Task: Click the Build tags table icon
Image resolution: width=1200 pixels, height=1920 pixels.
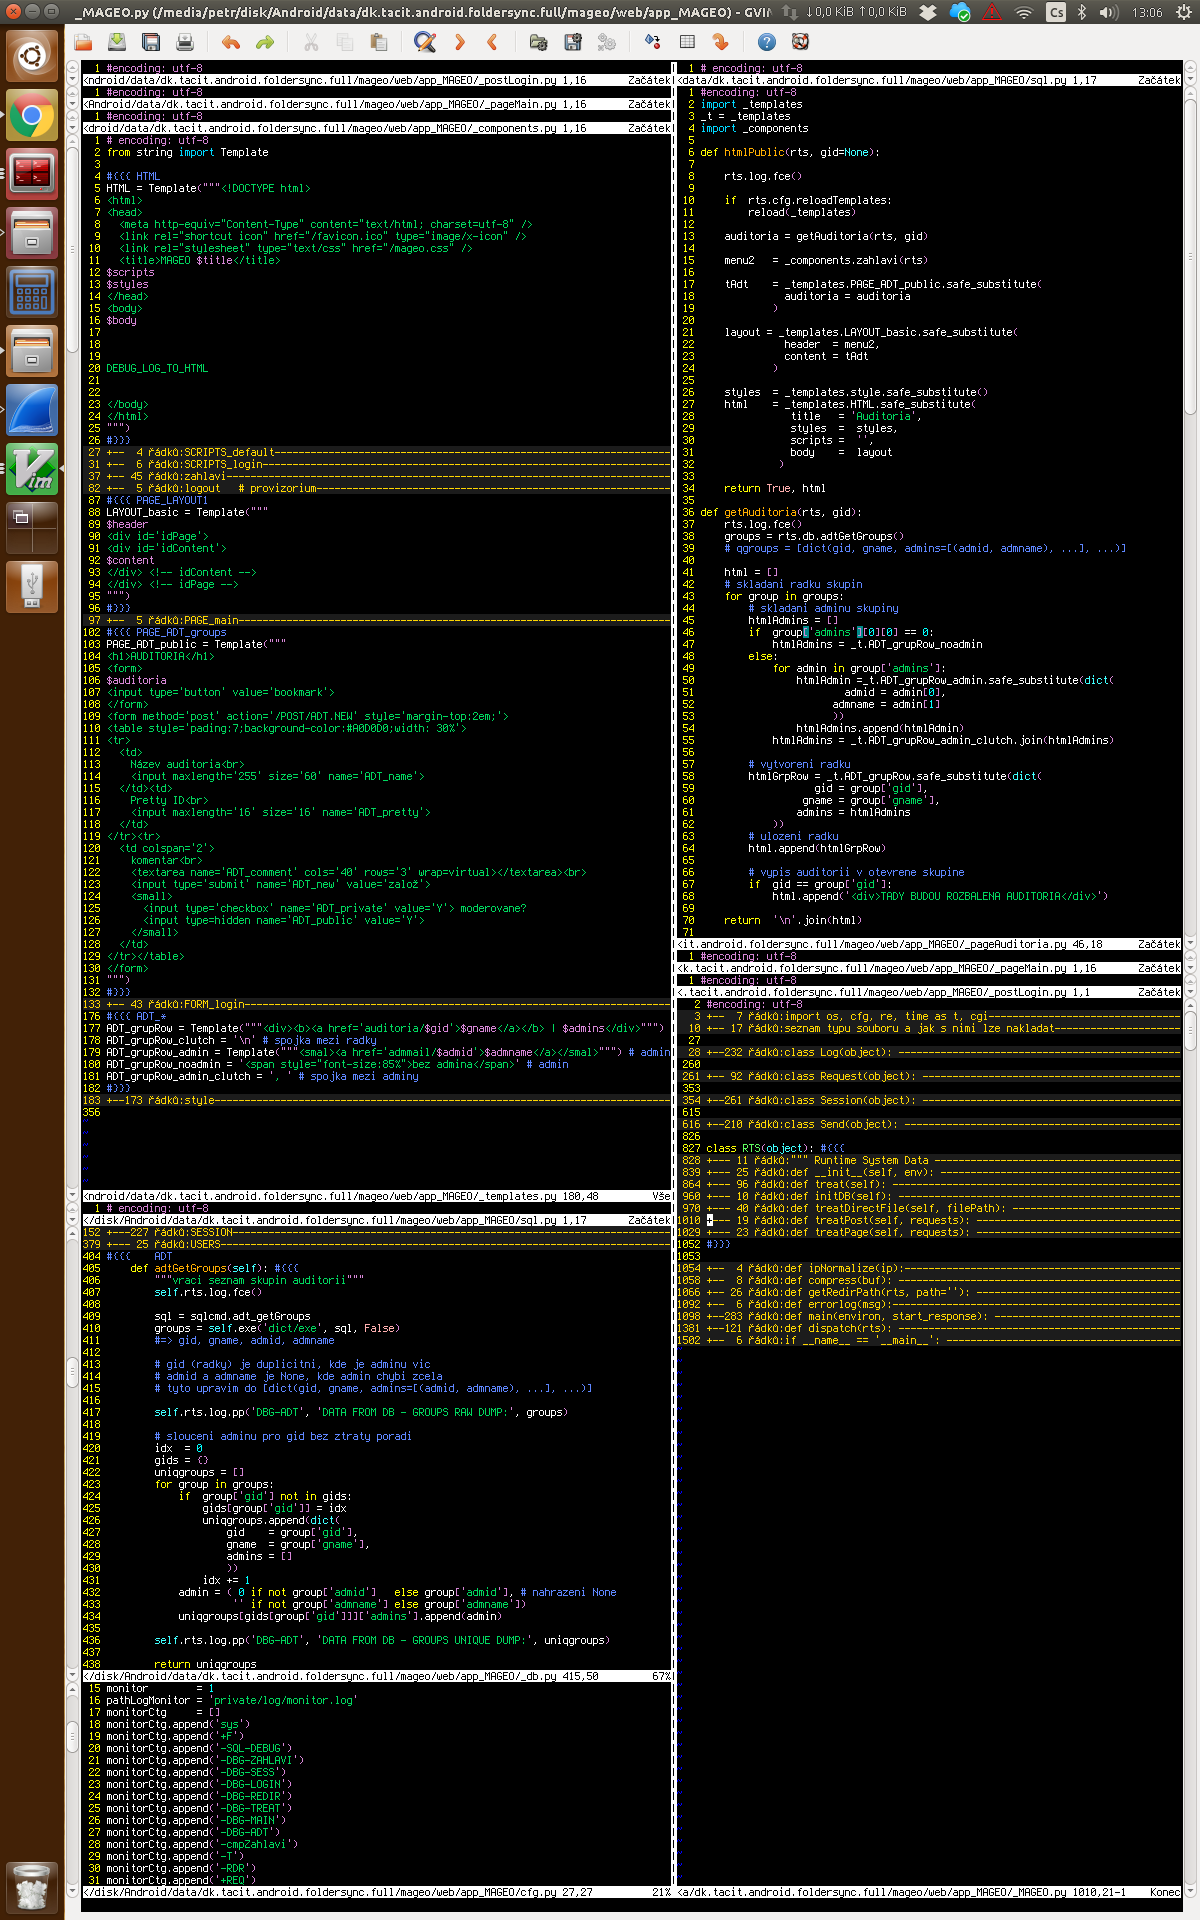Action: tap(687, 42)
